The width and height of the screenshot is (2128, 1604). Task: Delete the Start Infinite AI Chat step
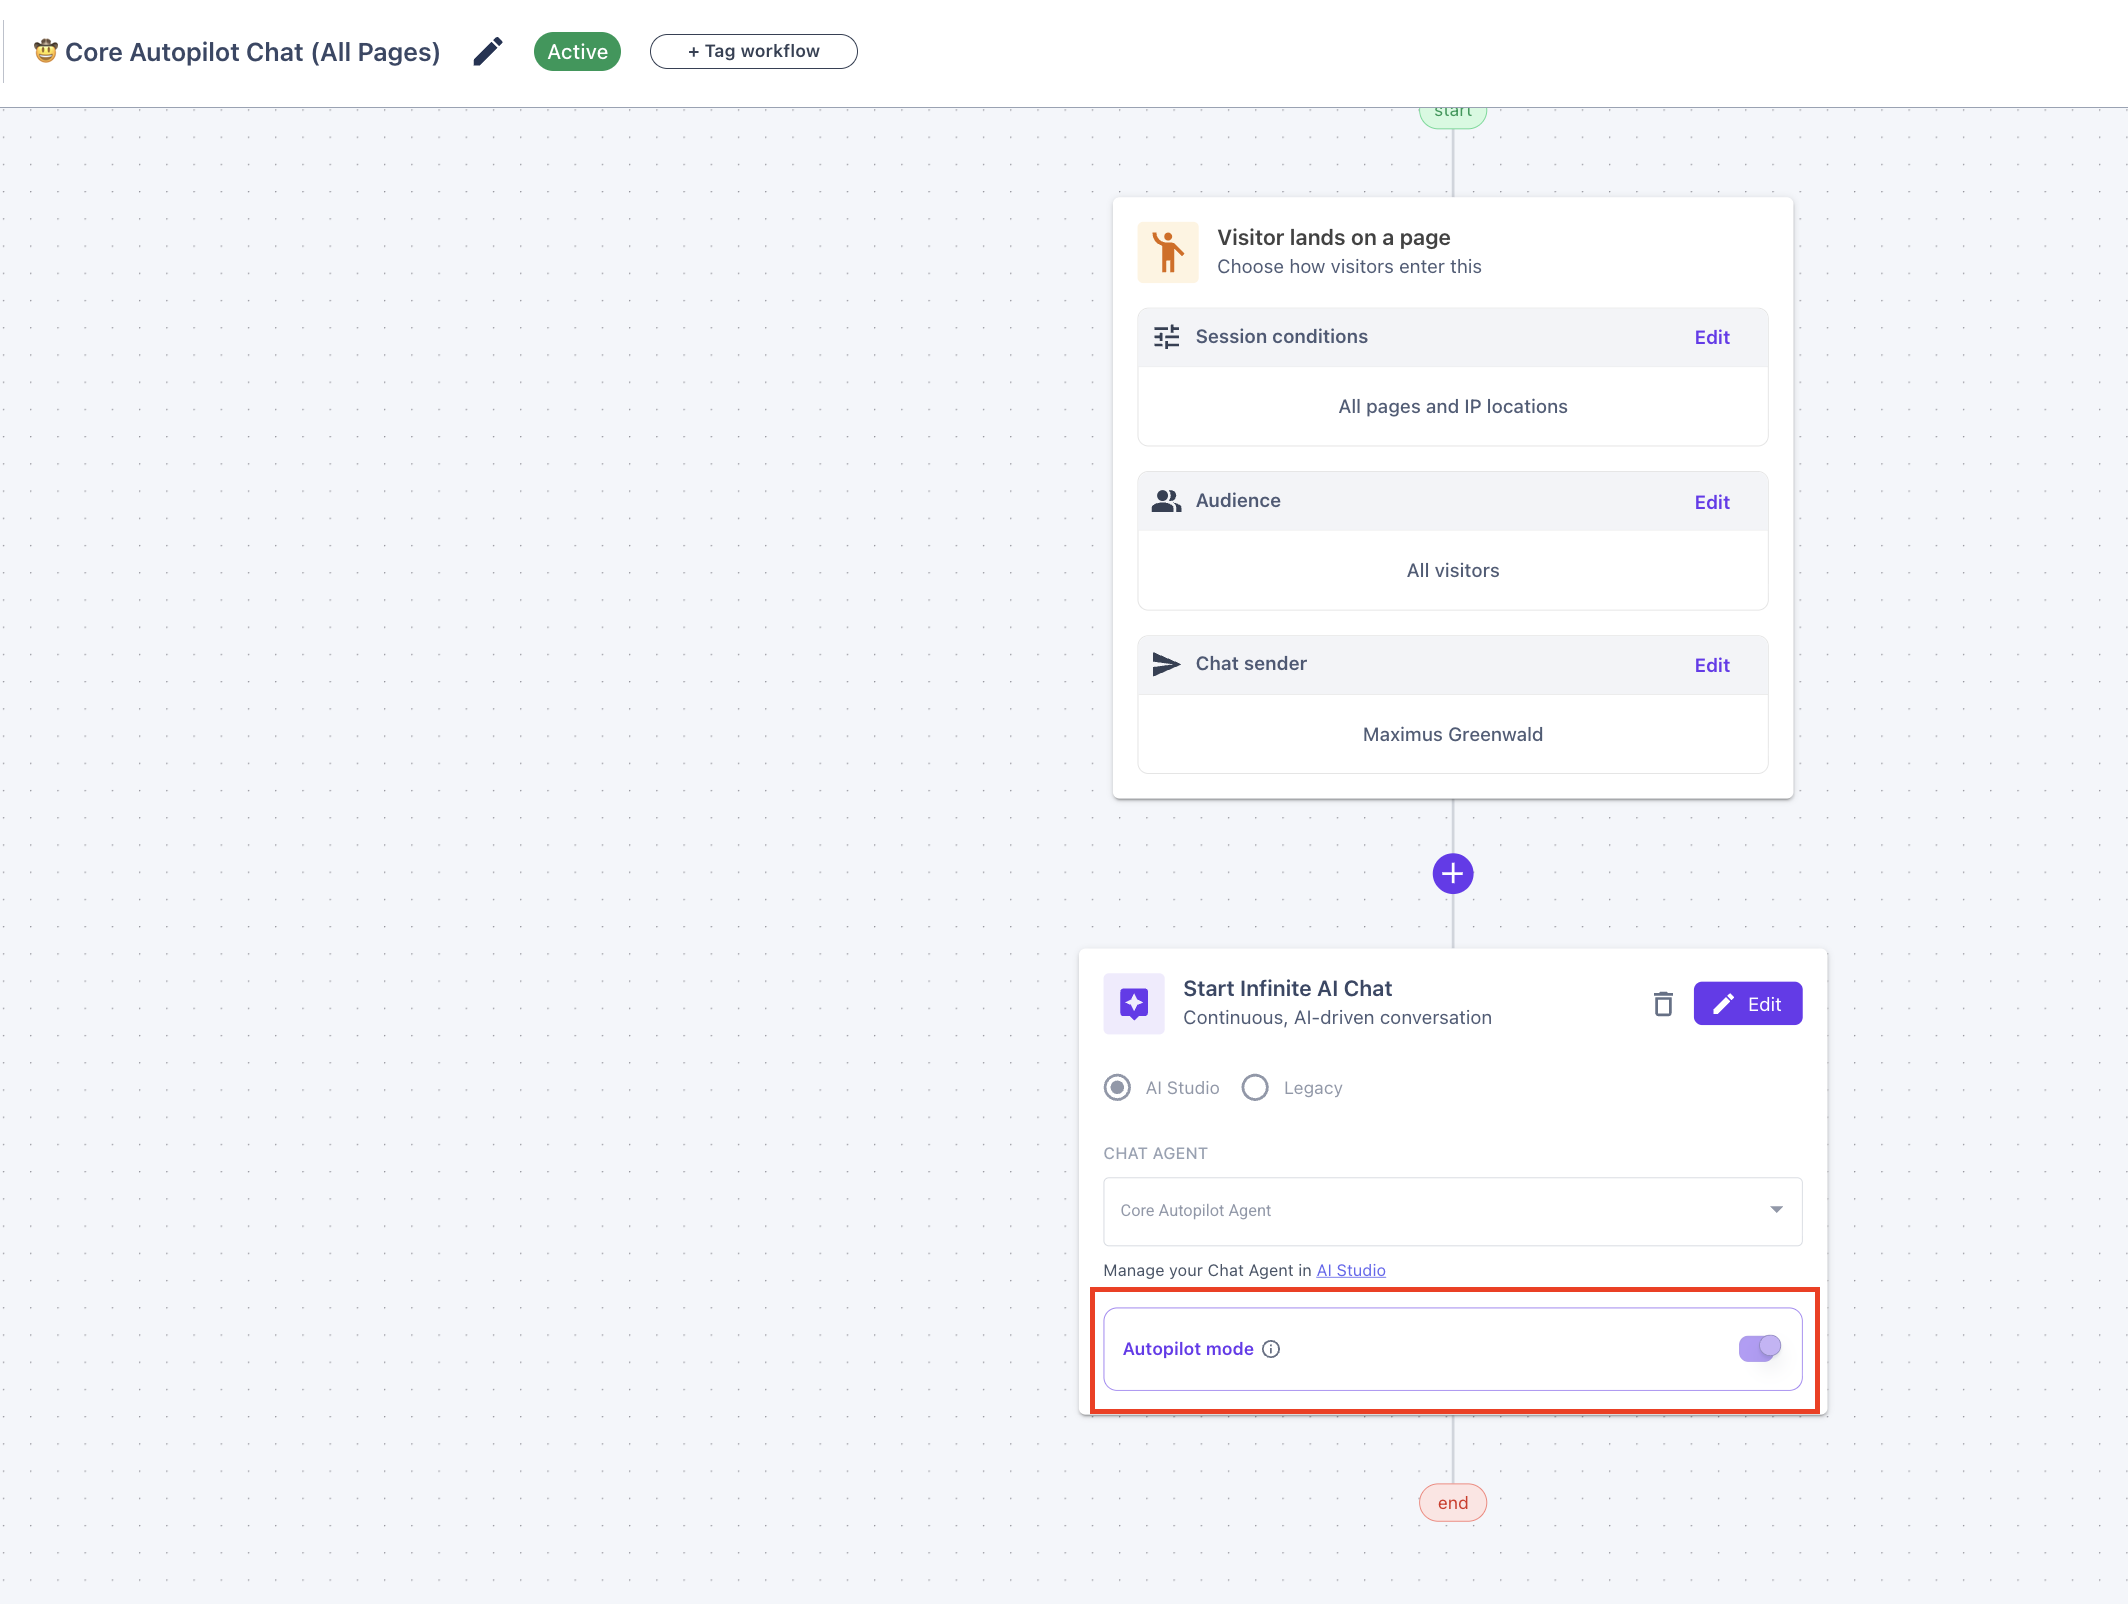tap(1663, 1003)
